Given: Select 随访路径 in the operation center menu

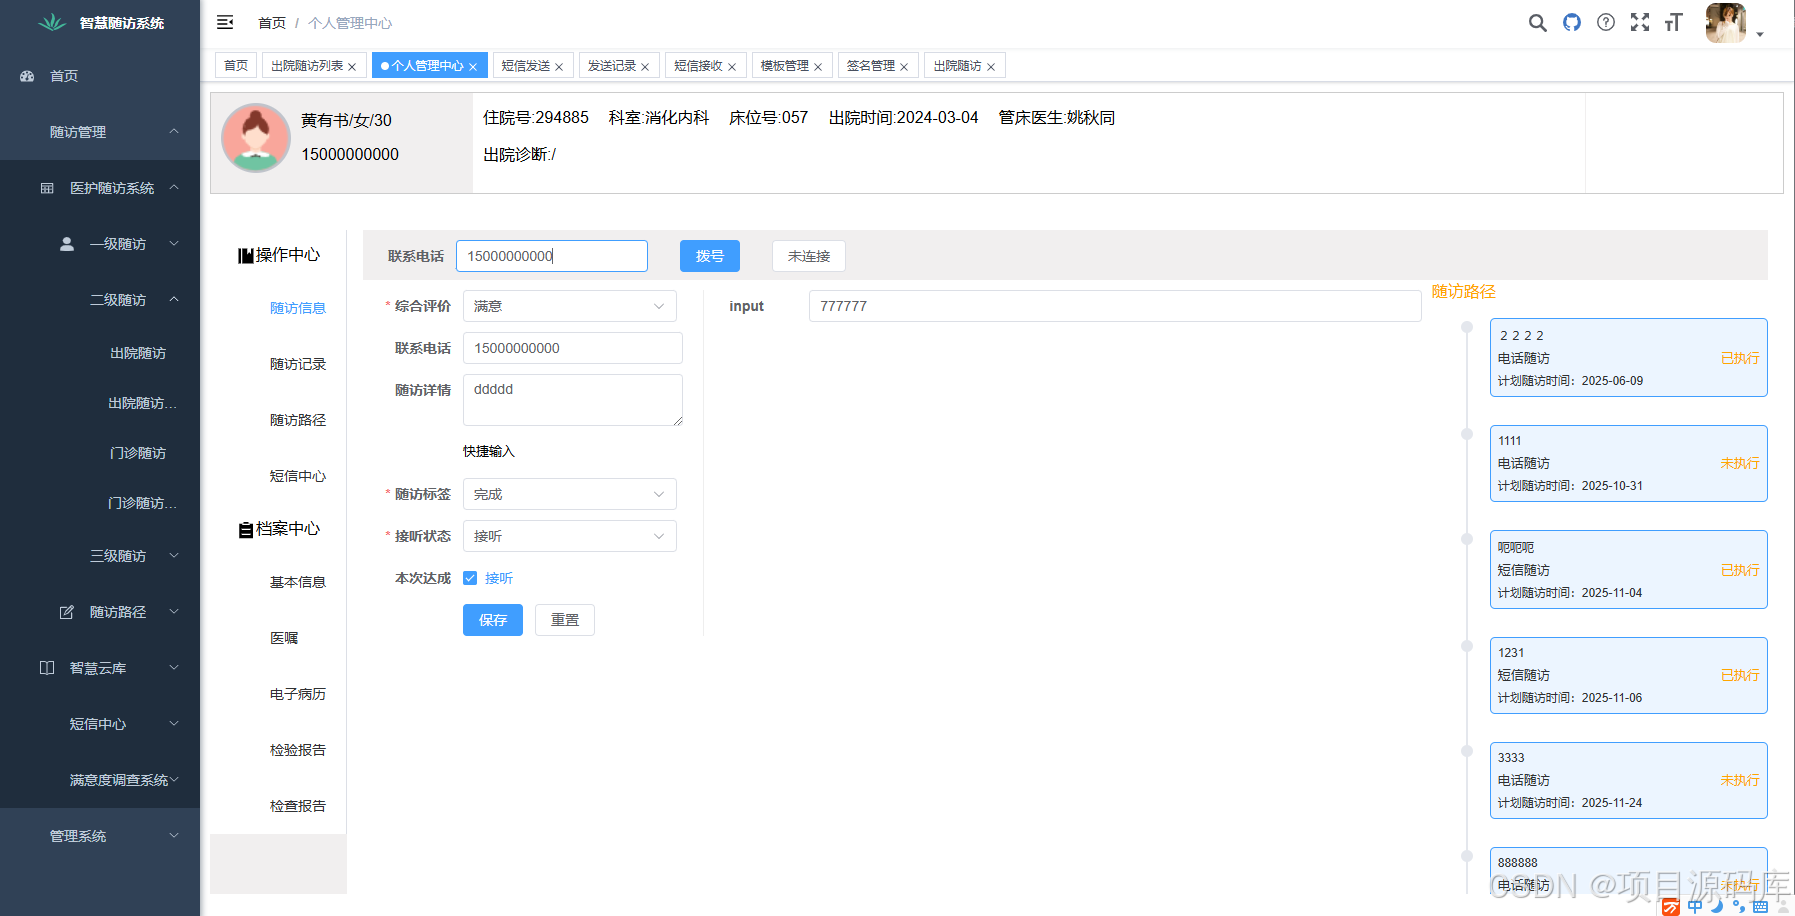Looking at the screenshot, I should coord(298,420).
